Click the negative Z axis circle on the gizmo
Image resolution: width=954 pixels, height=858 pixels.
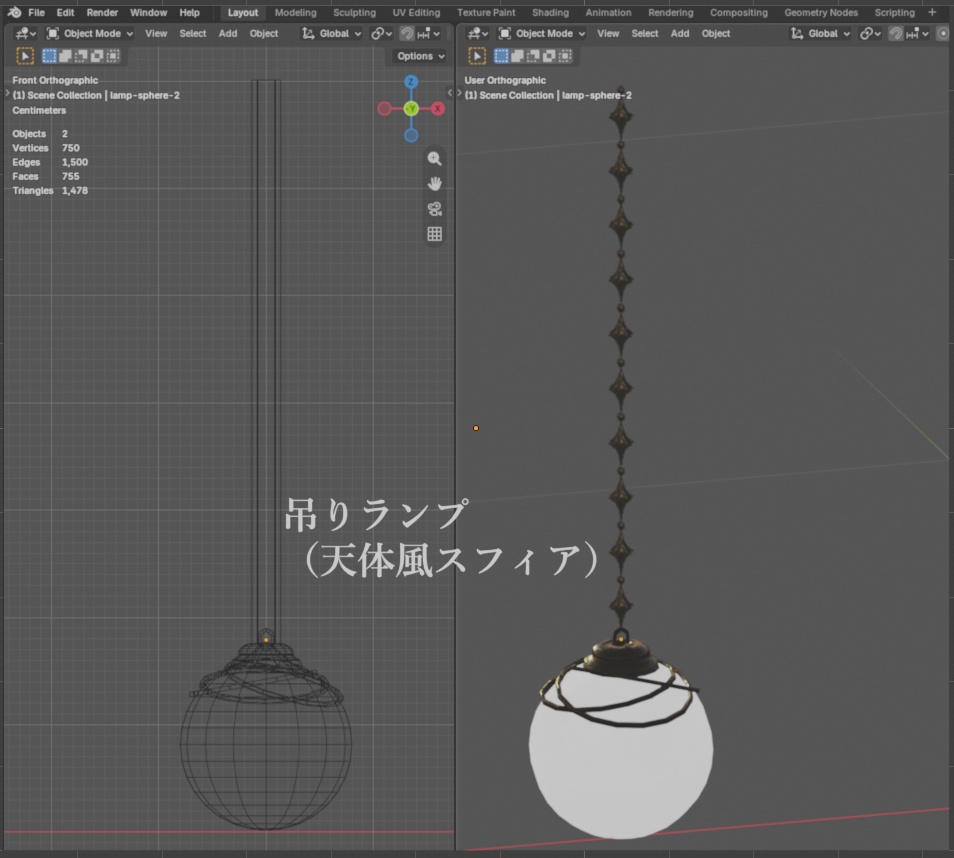pyautogui.click(x=411, y=136)
